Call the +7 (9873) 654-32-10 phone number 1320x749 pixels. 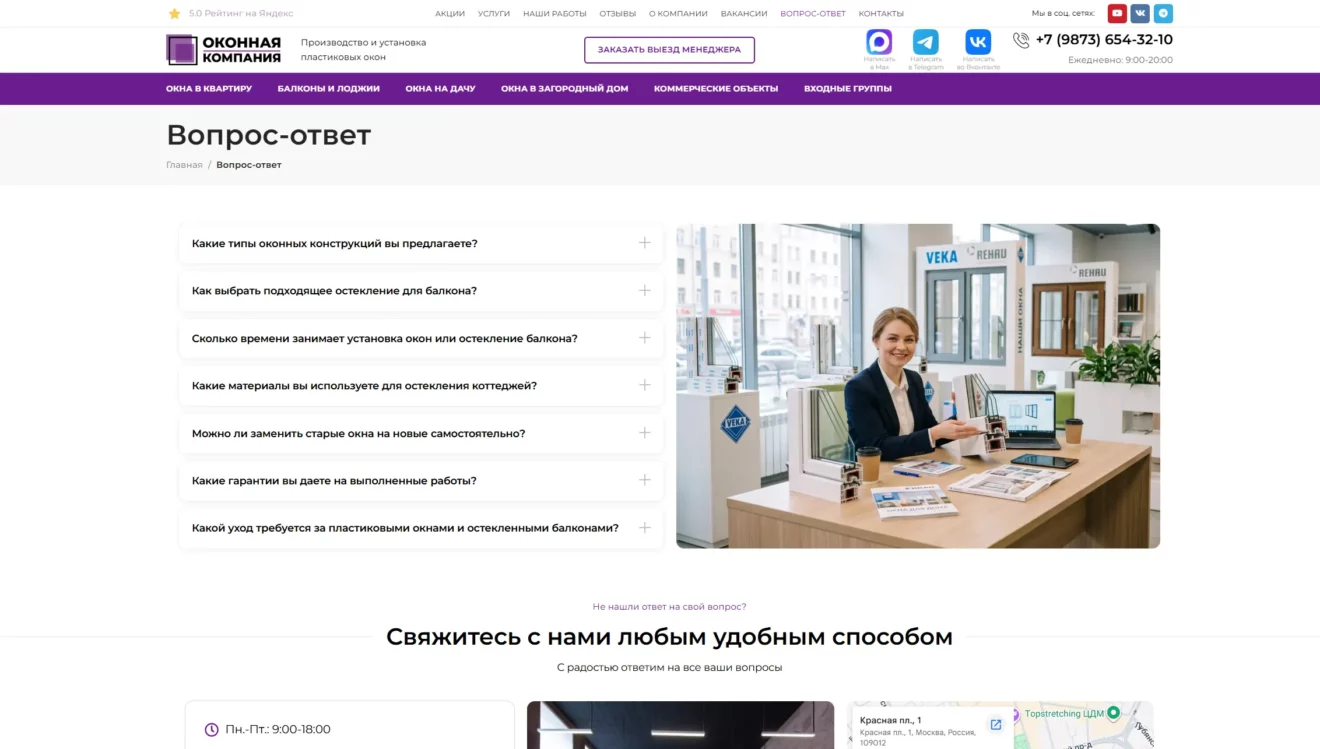coord(1104,40)
